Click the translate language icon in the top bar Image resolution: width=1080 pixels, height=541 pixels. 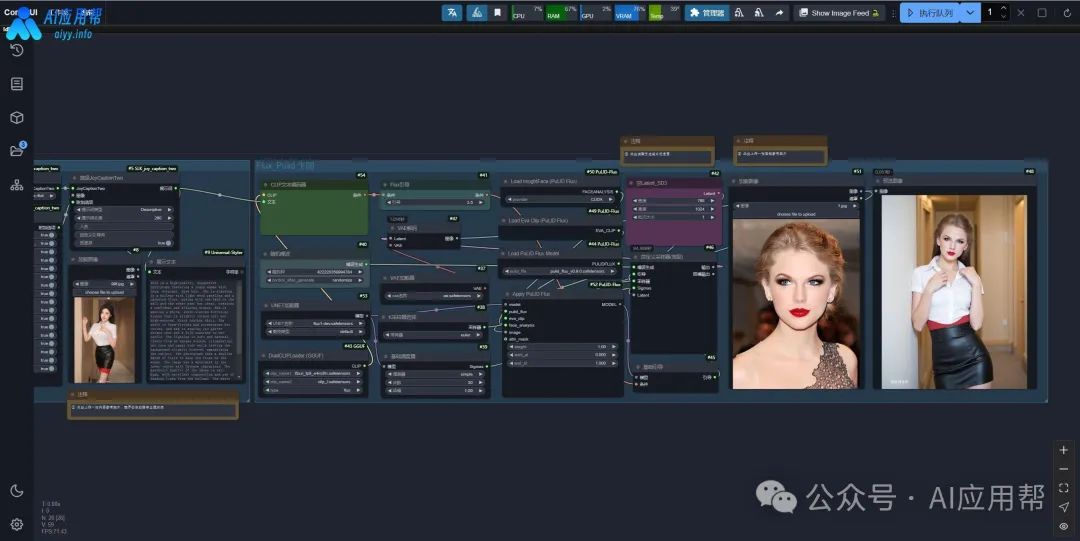click(452, 12)
